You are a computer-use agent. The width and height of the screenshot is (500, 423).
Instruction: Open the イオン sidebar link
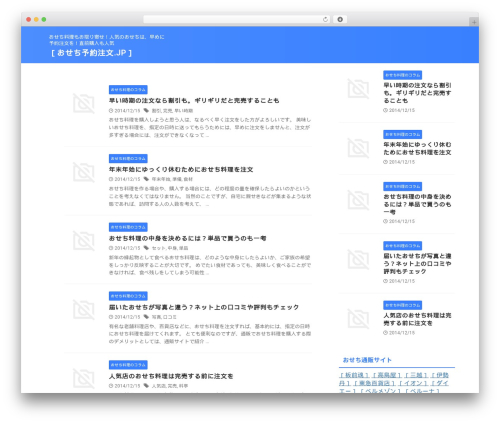tap(413, 383)
